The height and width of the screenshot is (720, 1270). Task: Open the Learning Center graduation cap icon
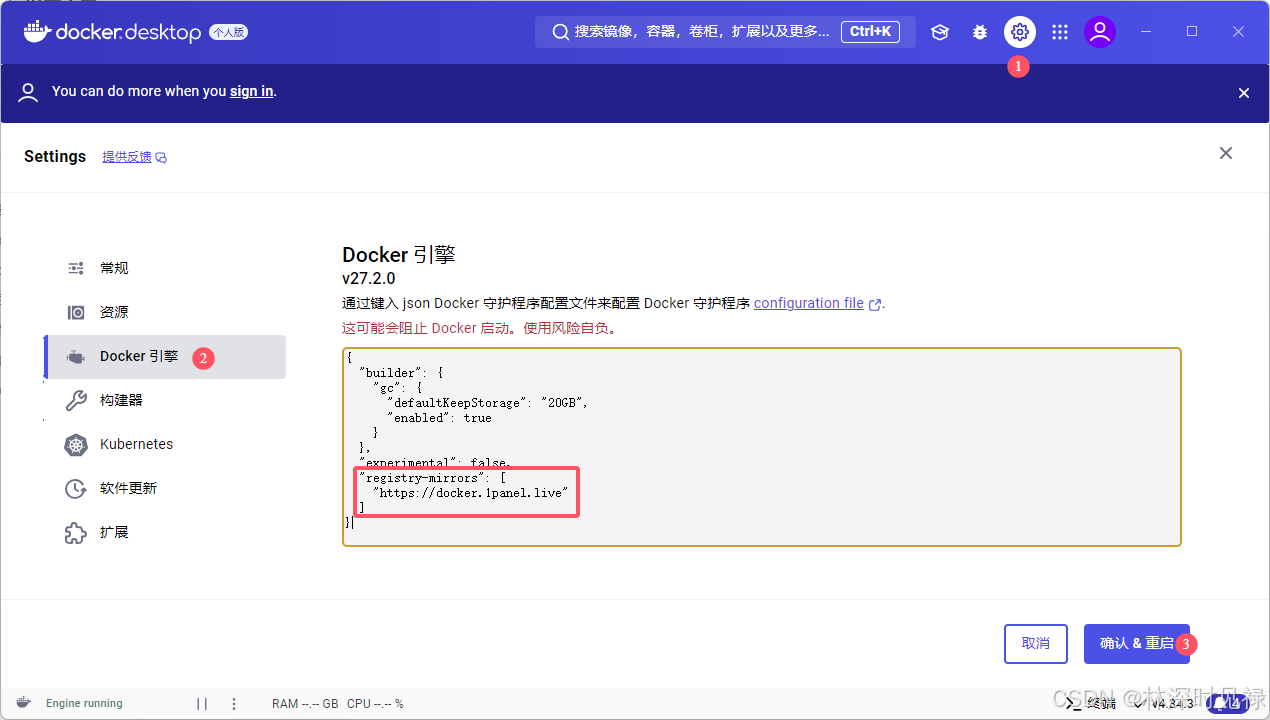pos(940,32)
